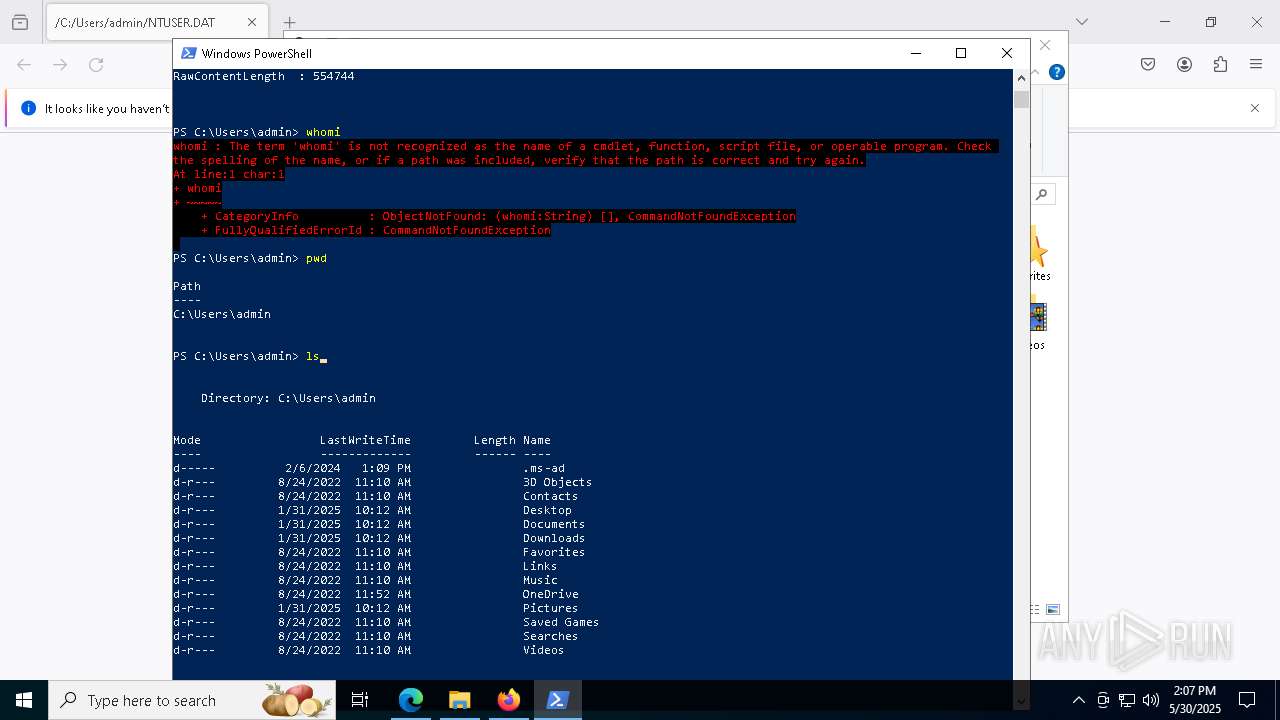The height and width of the screenshot is (720, 1280).
Task: Show hidden system tray icons chevron
Action: pyautogui.click(x=1078, y=700)
